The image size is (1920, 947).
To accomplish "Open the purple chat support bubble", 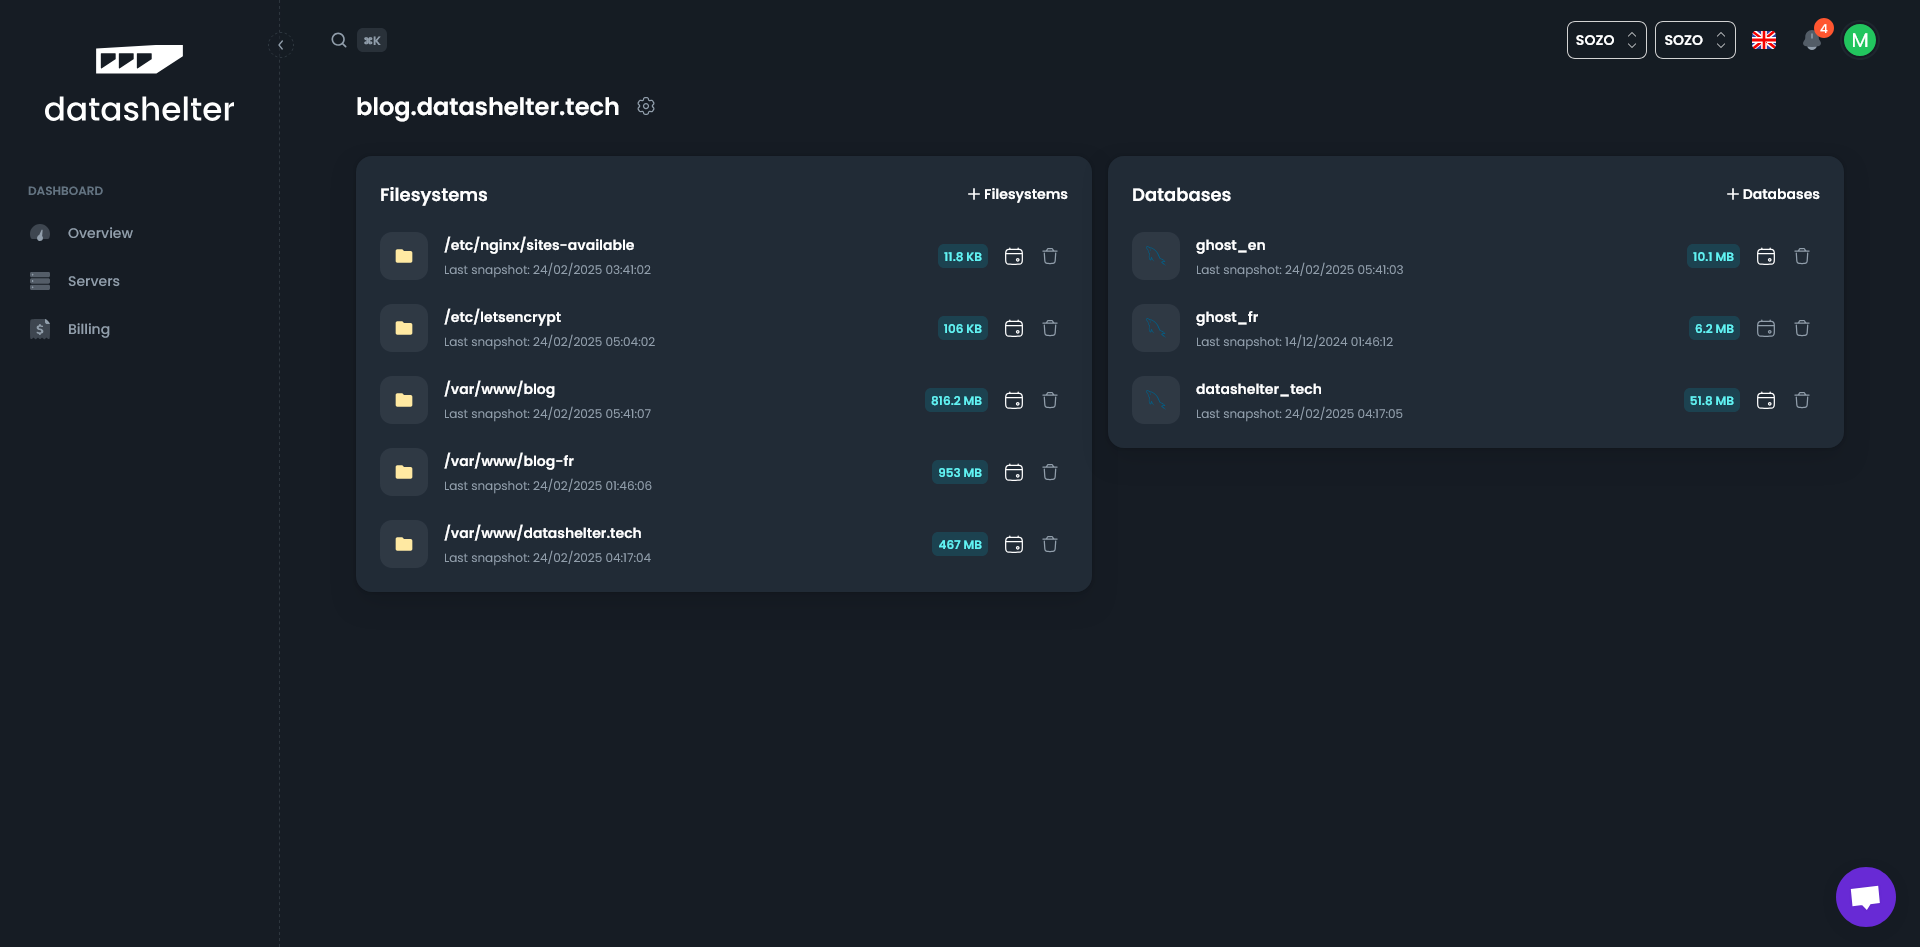I will 1865,896.
